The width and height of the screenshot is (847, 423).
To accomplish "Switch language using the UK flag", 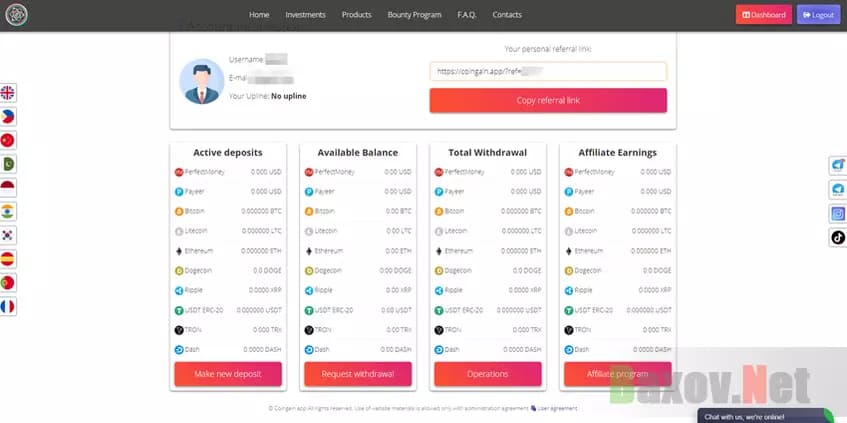I will coord(8,93).
